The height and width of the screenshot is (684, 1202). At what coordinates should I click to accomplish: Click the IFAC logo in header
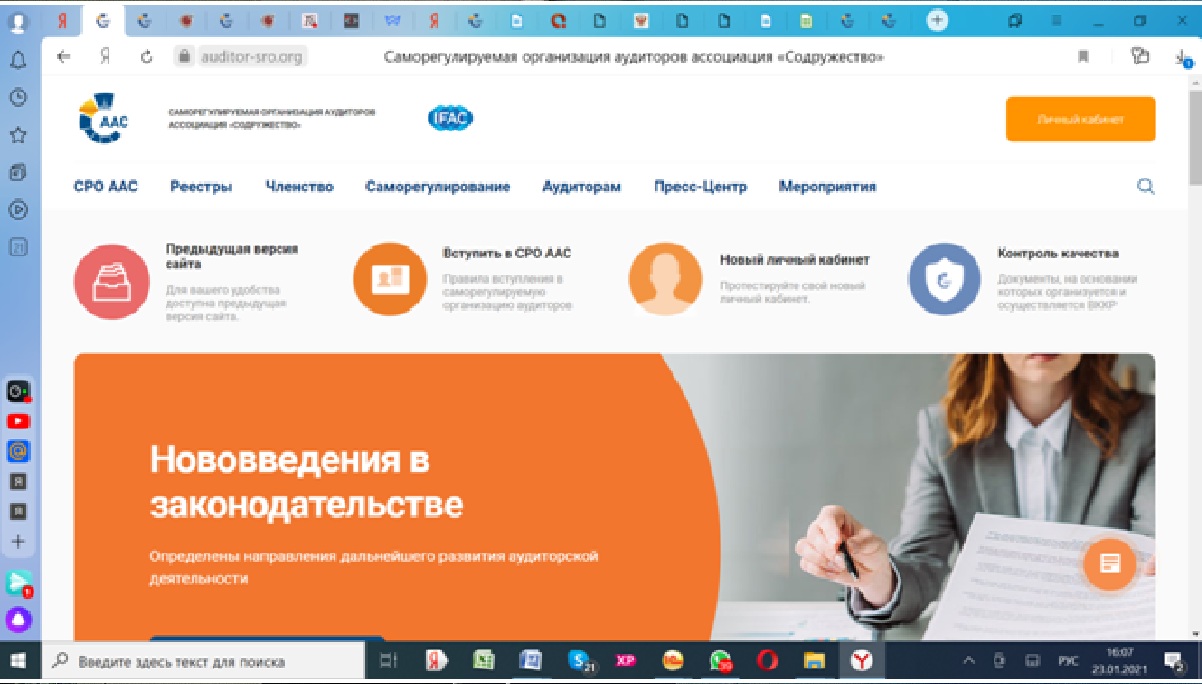pos(450,118)
